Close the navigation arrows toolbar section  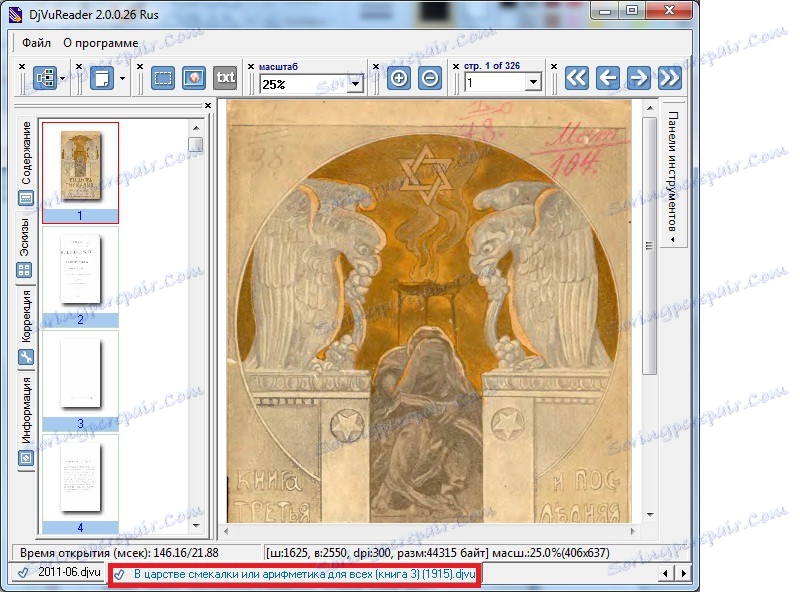point(554,67)
